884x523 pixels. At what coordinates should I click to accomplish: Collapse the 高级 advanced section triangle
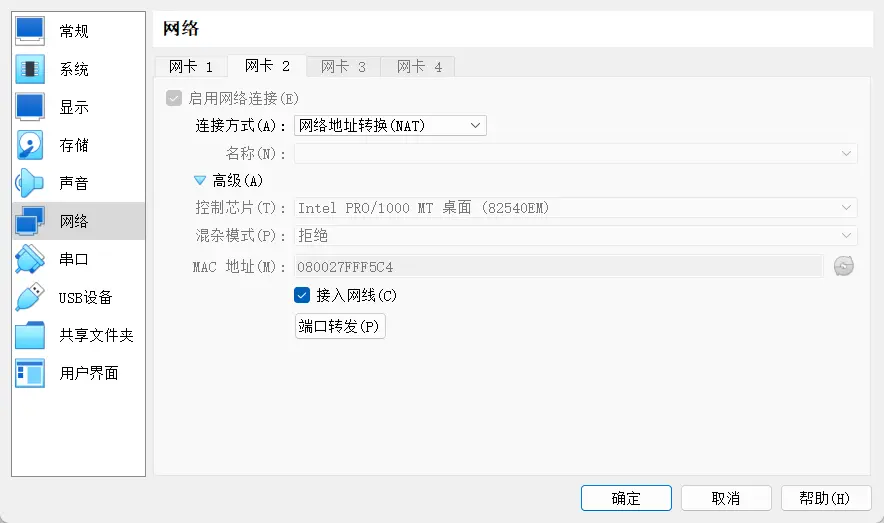point(200,181)
